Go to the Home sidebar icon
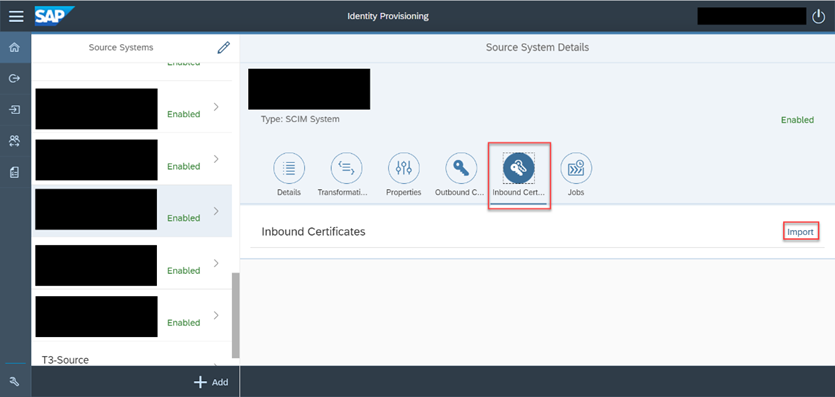 (15, 47)
